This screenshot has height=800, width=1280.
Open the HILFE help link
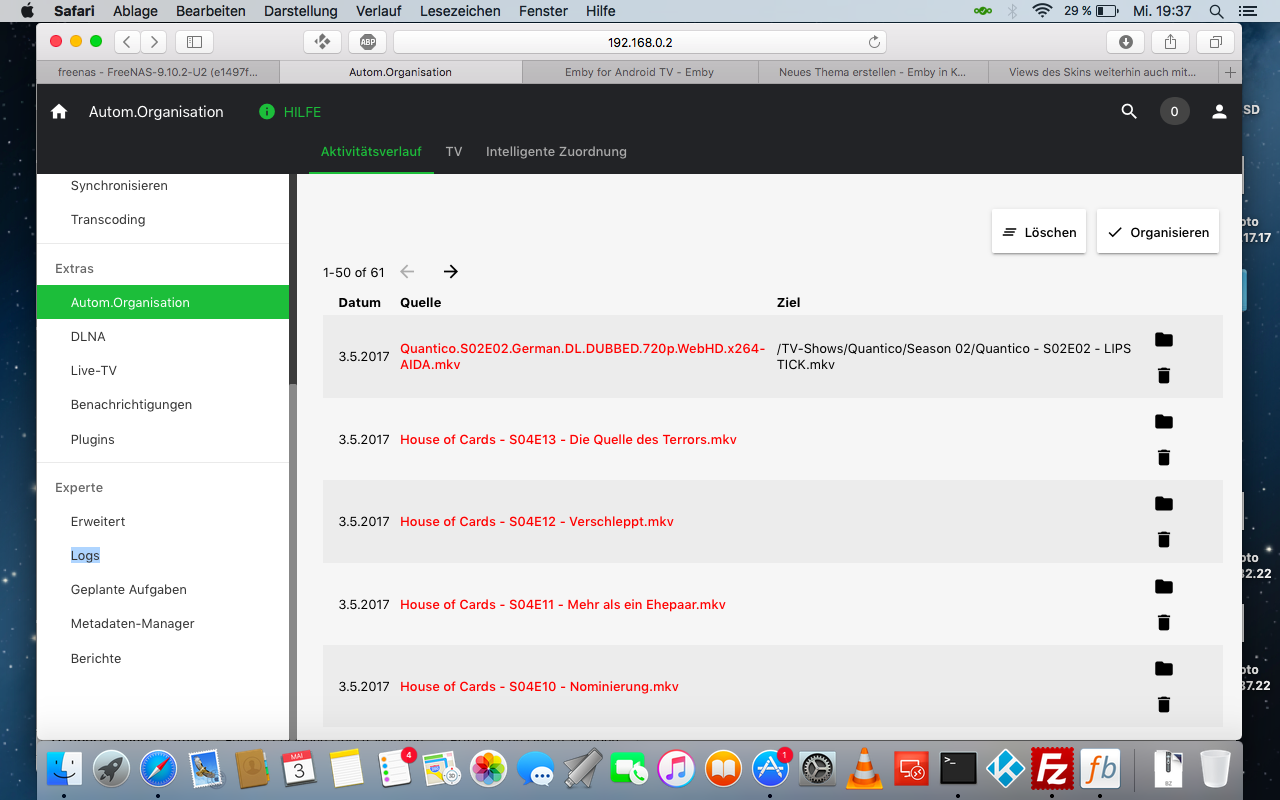[x=291, y=112]
